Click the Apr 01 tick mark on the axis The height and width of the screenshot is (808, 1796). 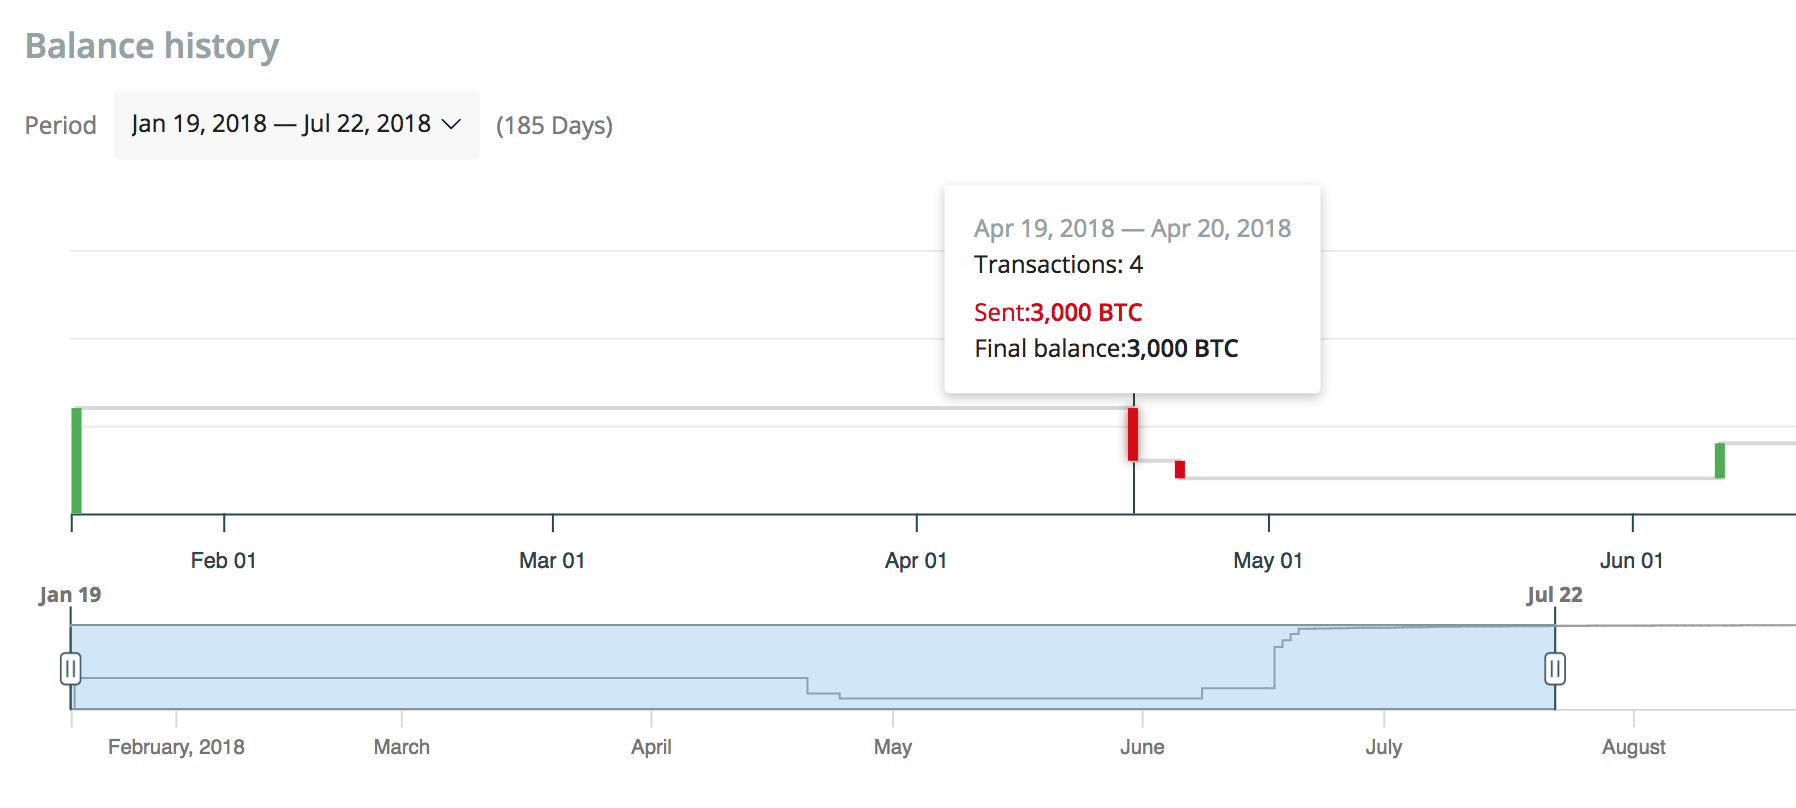917,521
